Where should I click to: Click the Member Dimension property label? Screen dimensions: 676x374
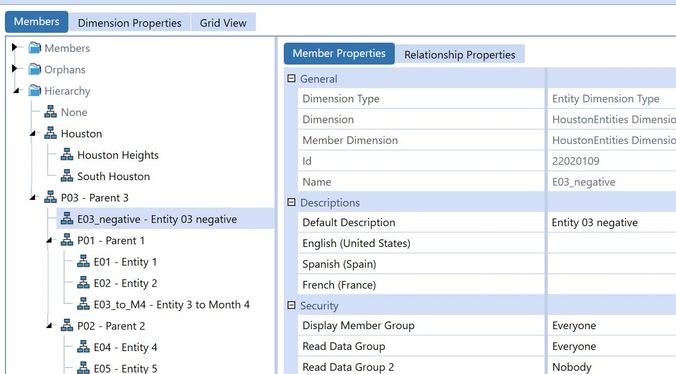pos(350,140)
